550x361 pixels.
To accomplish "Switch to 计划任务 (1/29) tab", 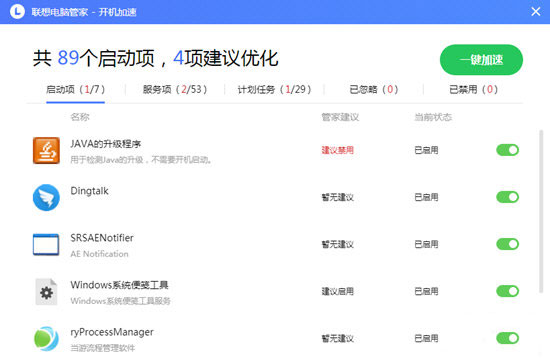I will [274, 89].
